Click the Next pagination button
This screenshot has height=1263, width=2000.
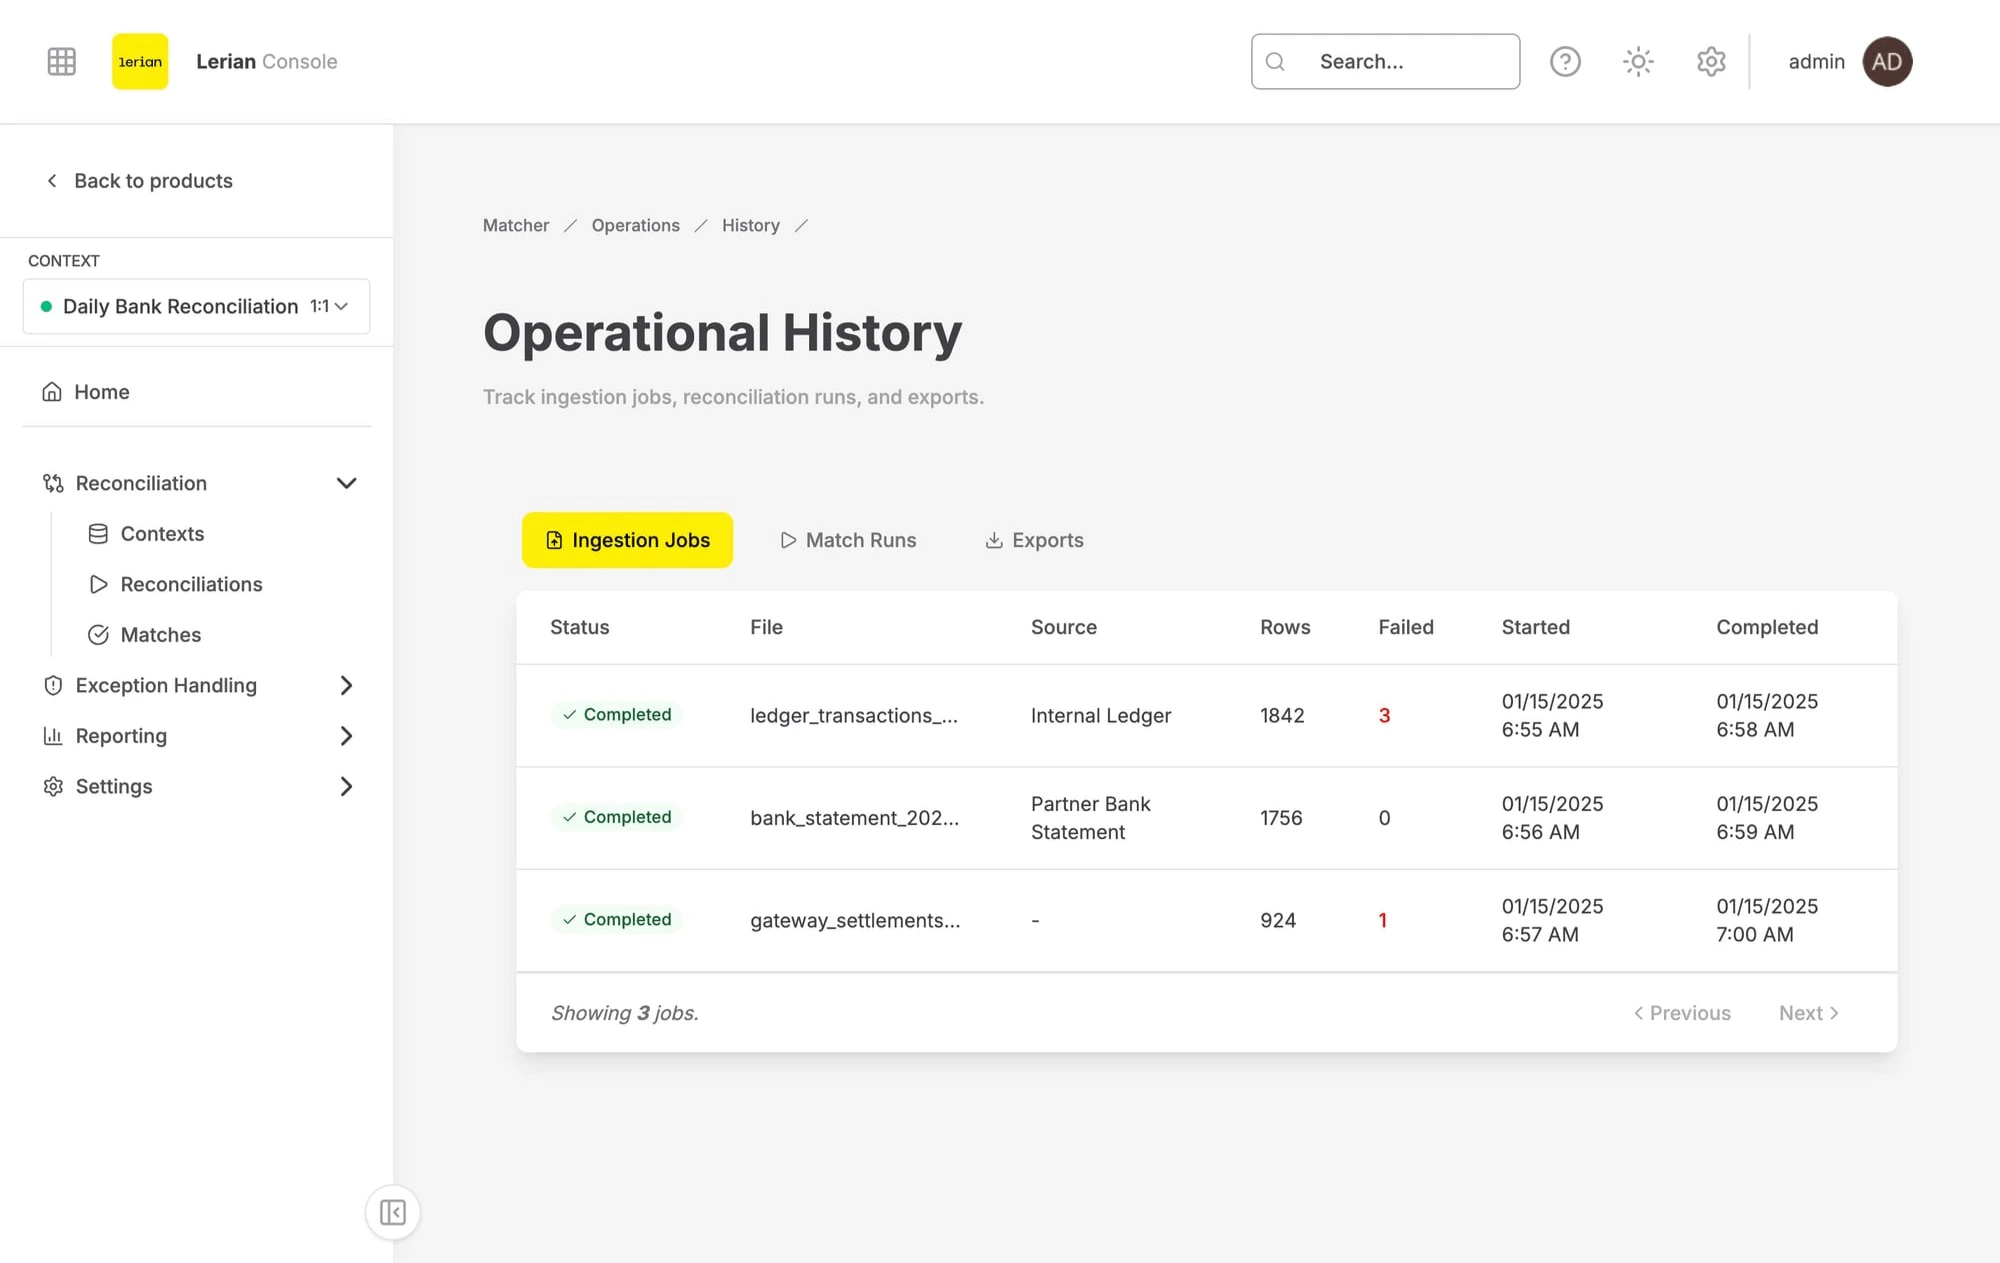click(x=1808, y=1013)
